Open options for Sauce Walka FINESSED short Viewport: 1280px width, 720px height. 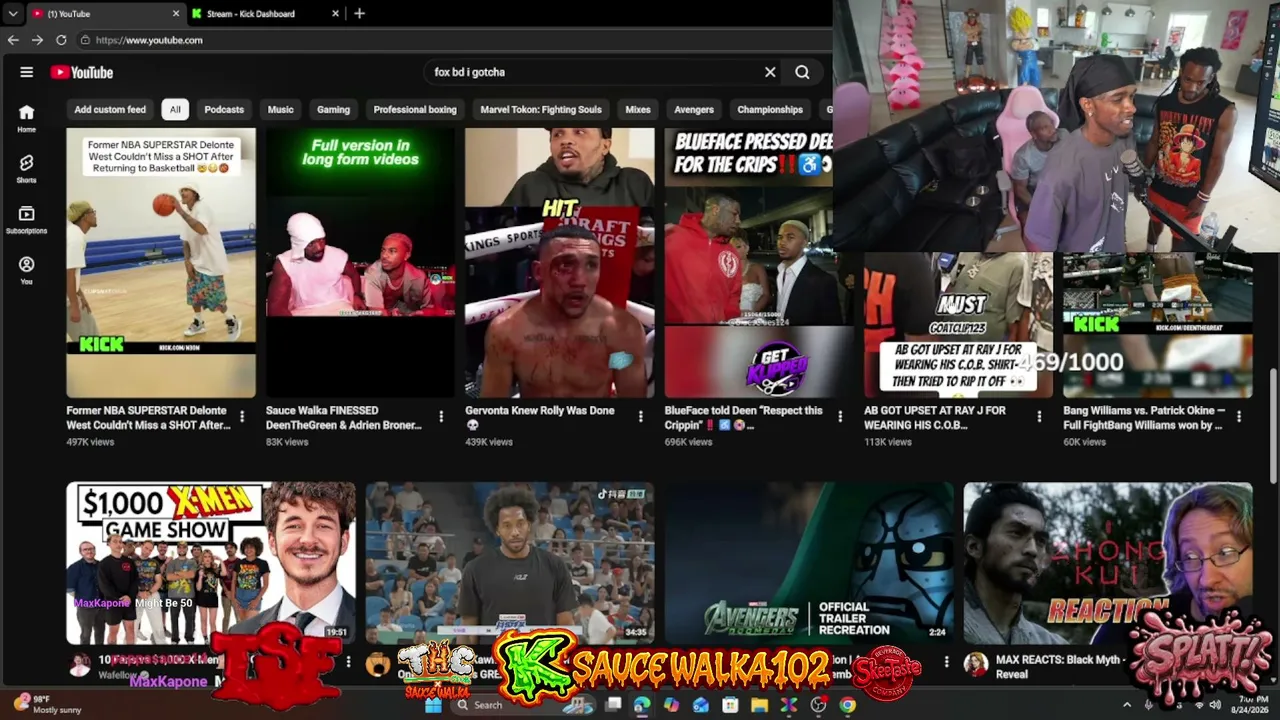pos(441,417)
